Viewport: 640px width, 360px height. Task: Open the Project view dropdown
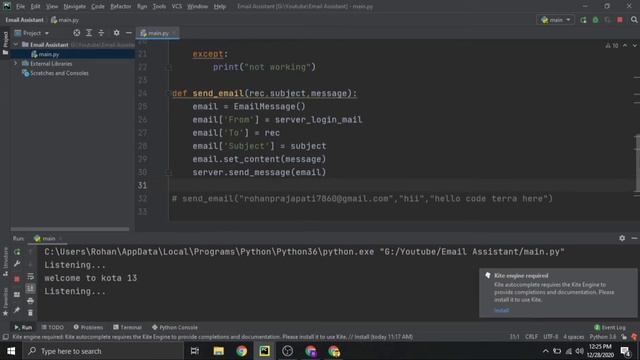(32, 33)
